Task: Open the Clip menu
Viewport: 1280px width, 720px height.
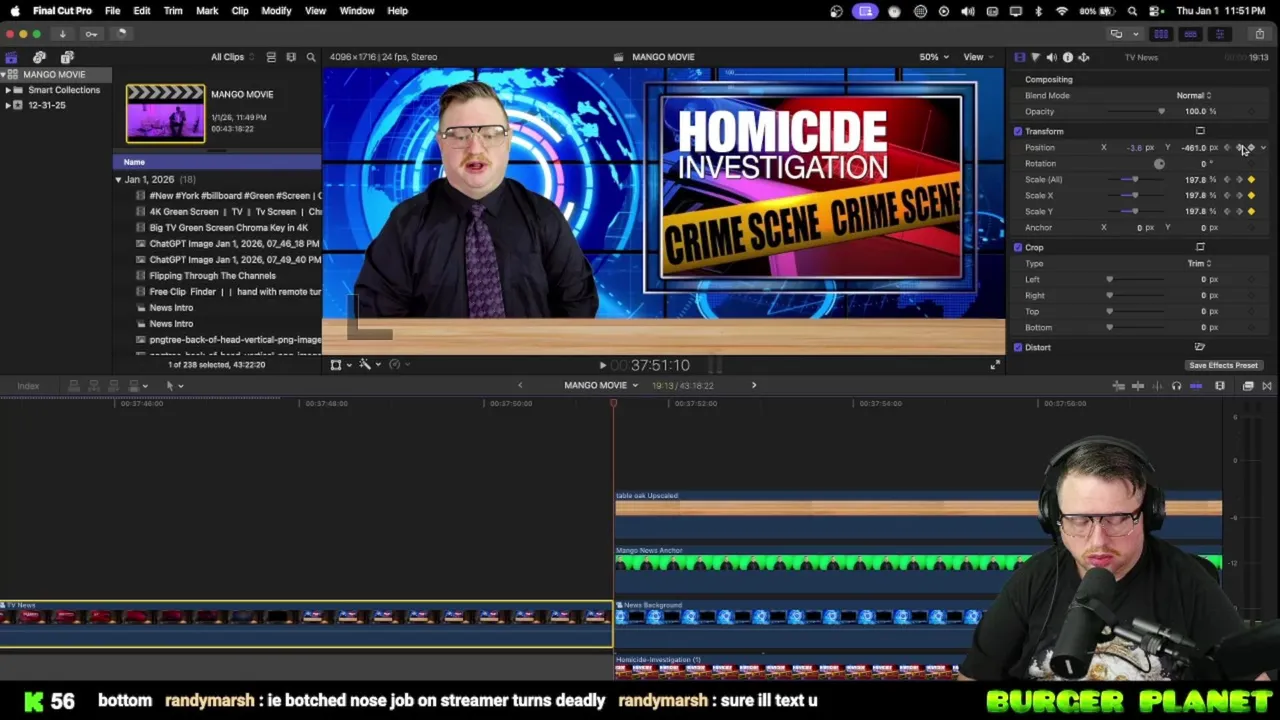Action: coord(240,10)
